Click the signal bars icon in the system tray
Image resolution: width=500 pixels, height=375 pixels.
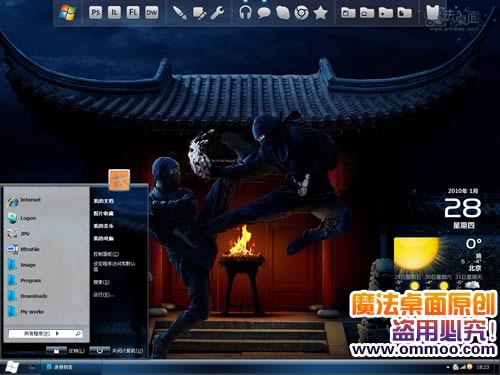tap(463, 367)
